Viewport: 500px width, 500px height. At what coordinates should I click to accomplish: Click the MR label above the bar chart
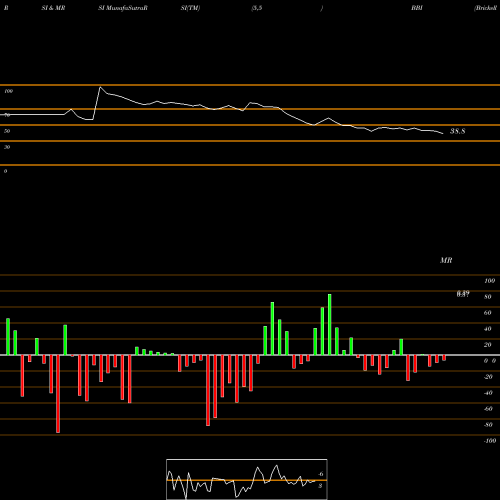pos(446,260)
